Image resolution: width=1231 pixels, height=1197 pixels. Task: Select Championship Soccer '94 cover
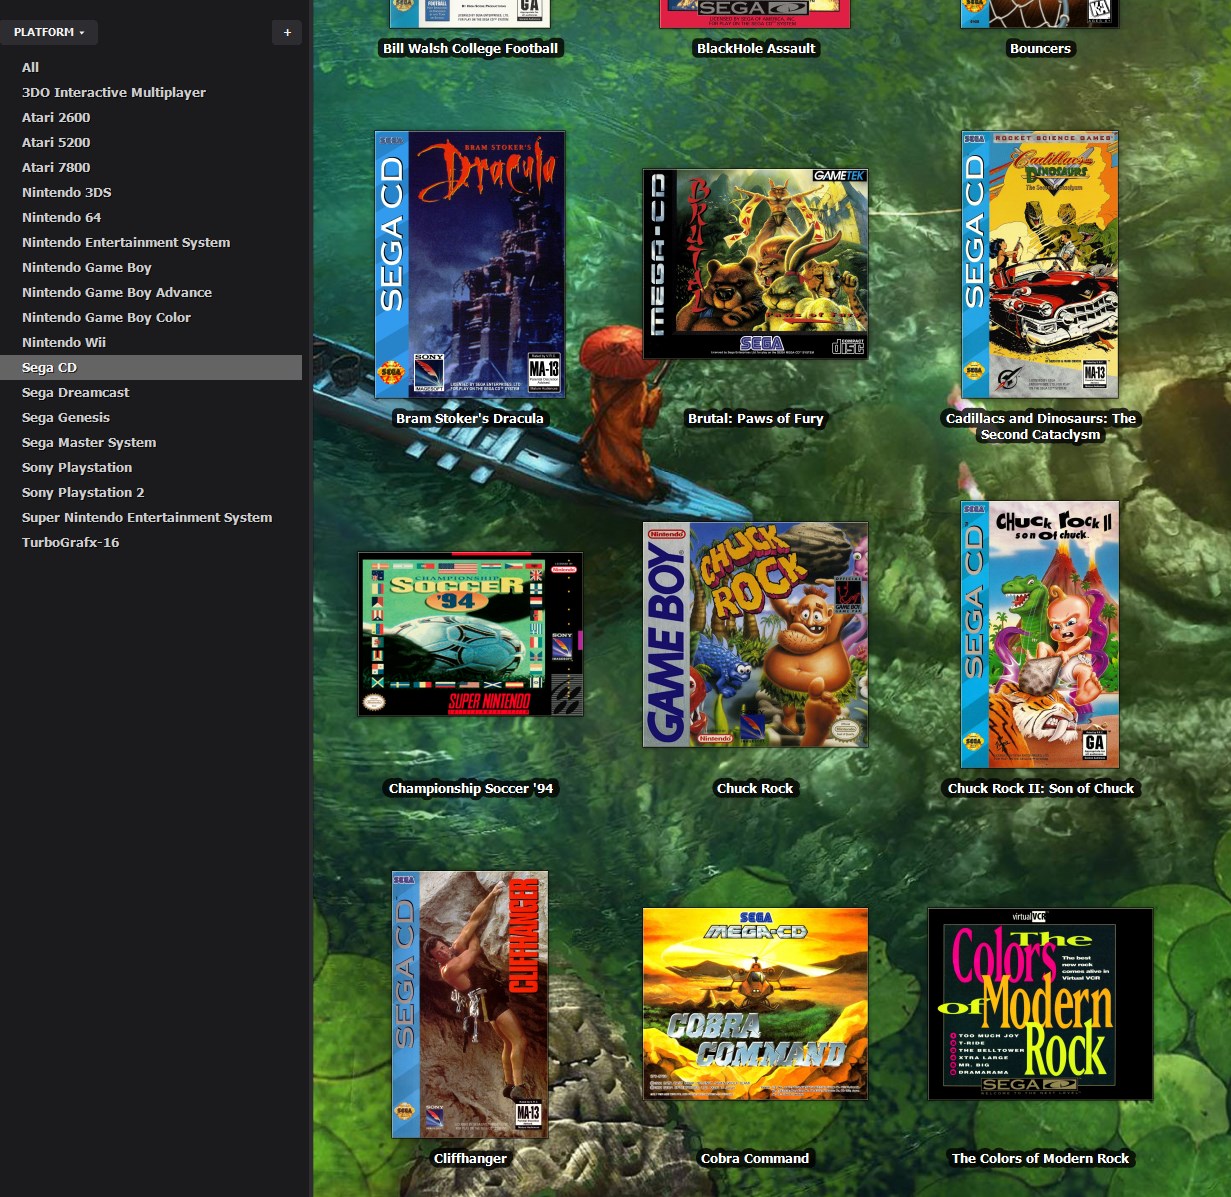470,634
